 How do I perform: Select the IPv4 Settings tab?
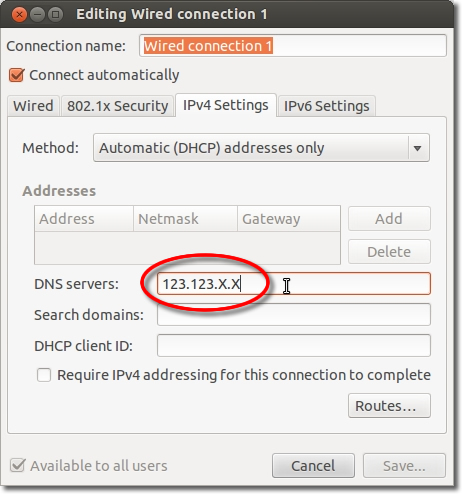pyautogui.click(x=226, y=105)
